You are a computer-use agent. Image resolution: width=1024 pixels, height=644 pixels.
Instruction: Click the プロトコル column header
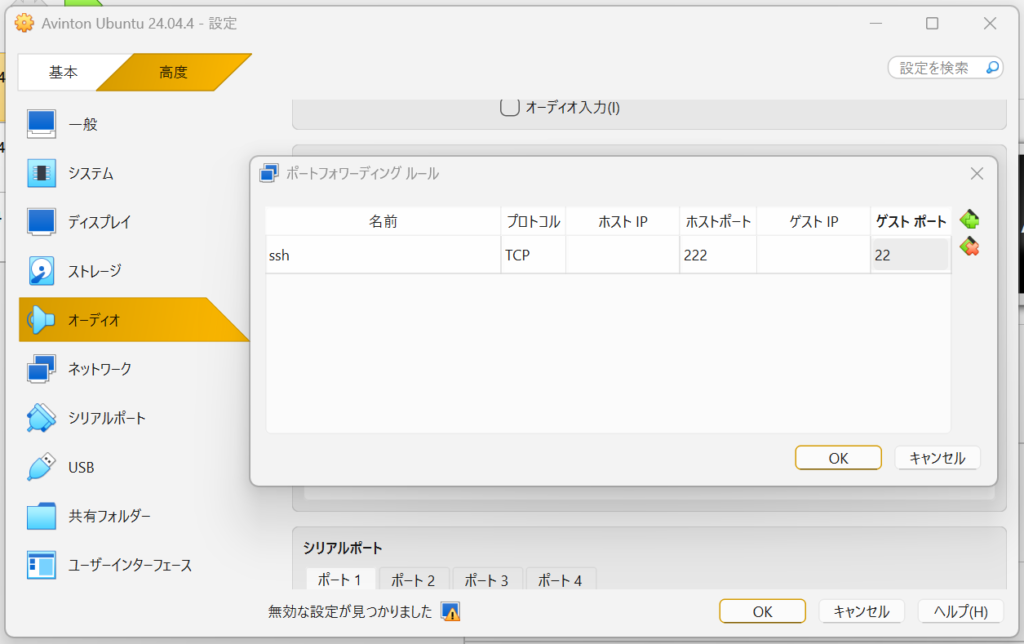pyautogui.click(x=533, y=221)
